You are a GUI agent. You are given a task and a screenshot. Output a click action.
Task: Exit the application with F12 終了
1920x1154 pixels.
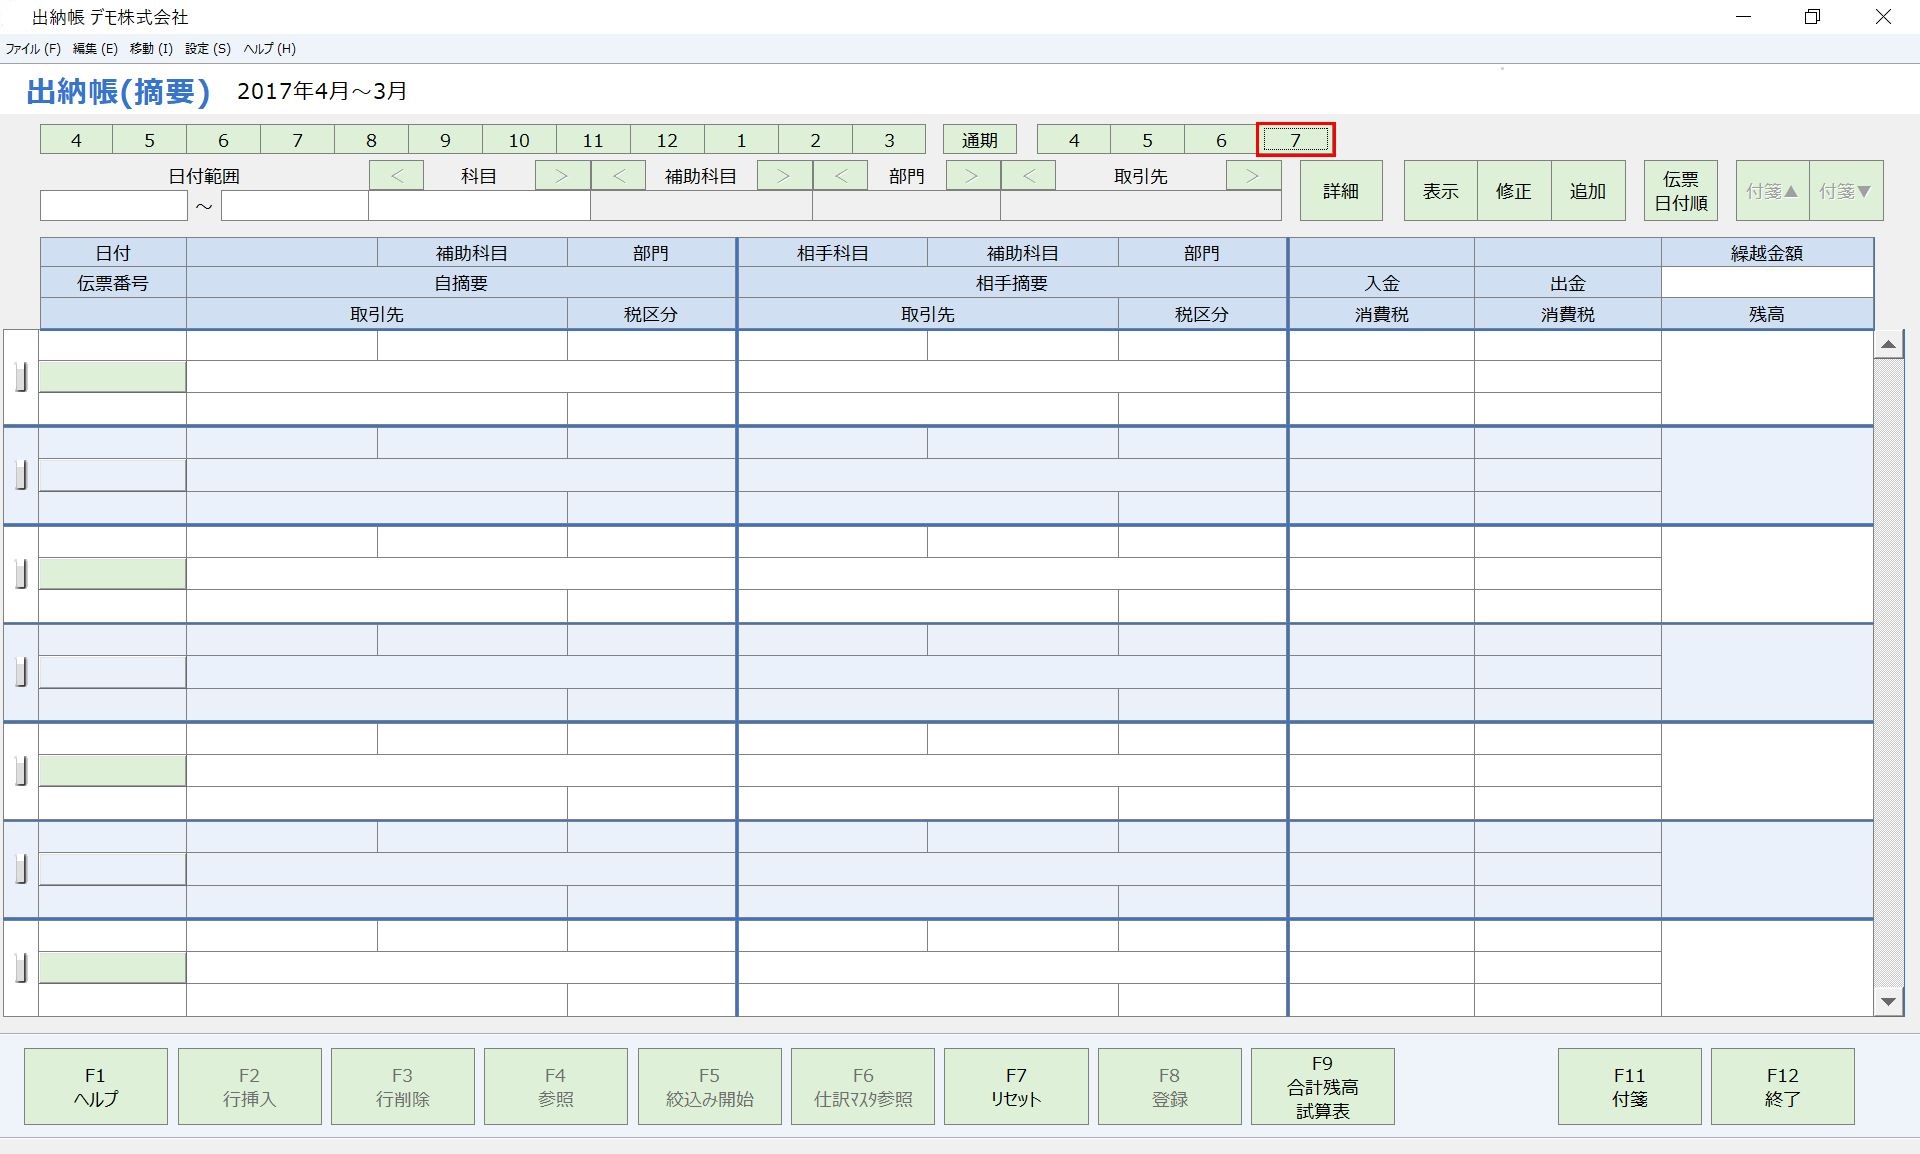pos(1782,1086)
